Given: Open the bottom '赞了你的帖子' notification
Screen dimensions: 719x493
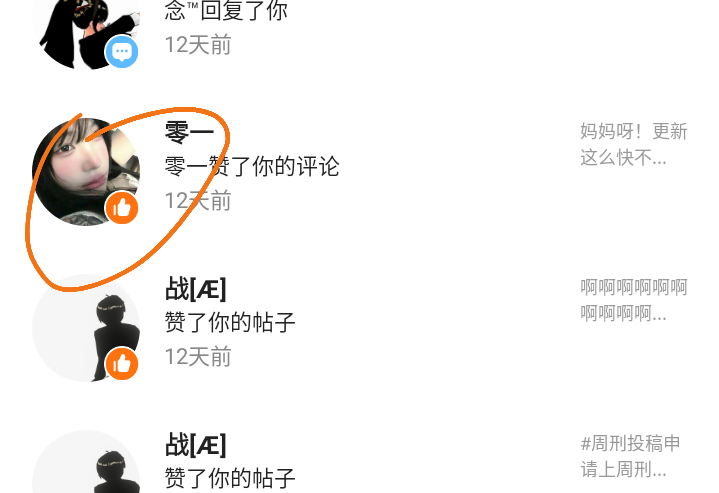Looking at the screenshot, I should [x=230, y=478].
